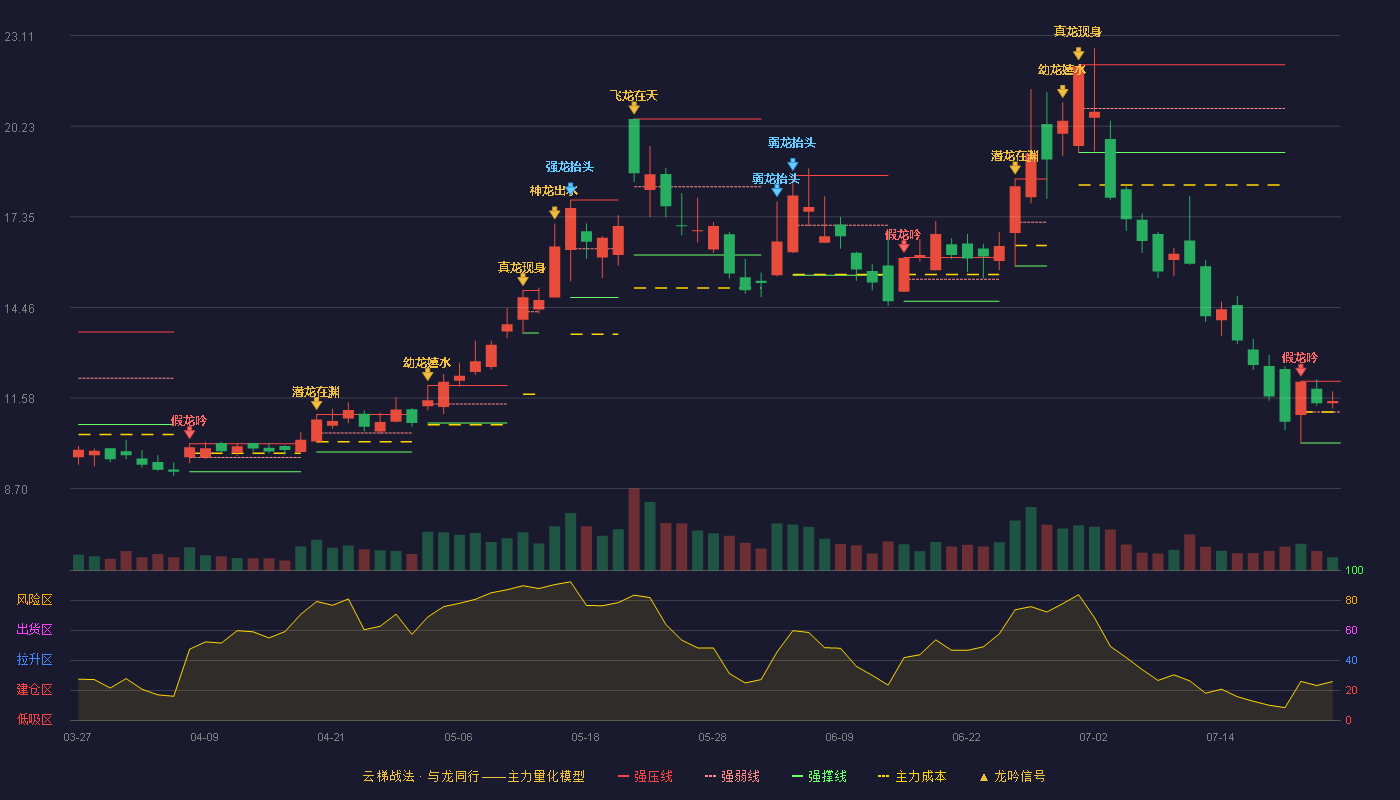
Task: Click the orange 80 value on the right scale
Action: pyautogui.click(x=1351, y=601)
